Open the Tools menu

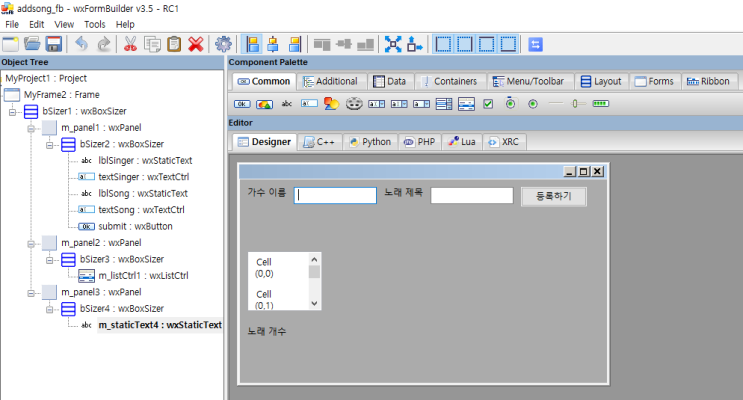click(x=95, y=24)
